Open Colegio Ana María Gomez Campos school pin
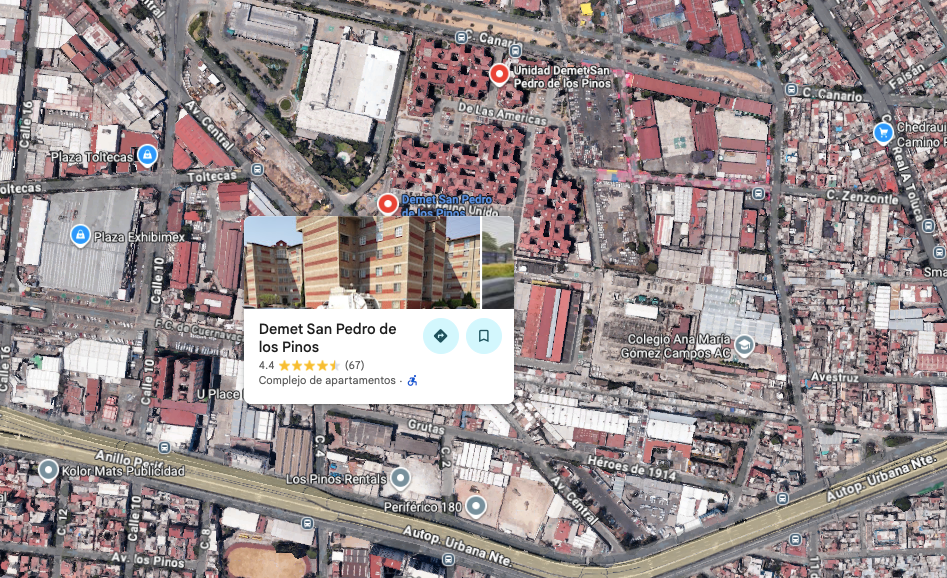 (744, 345)
